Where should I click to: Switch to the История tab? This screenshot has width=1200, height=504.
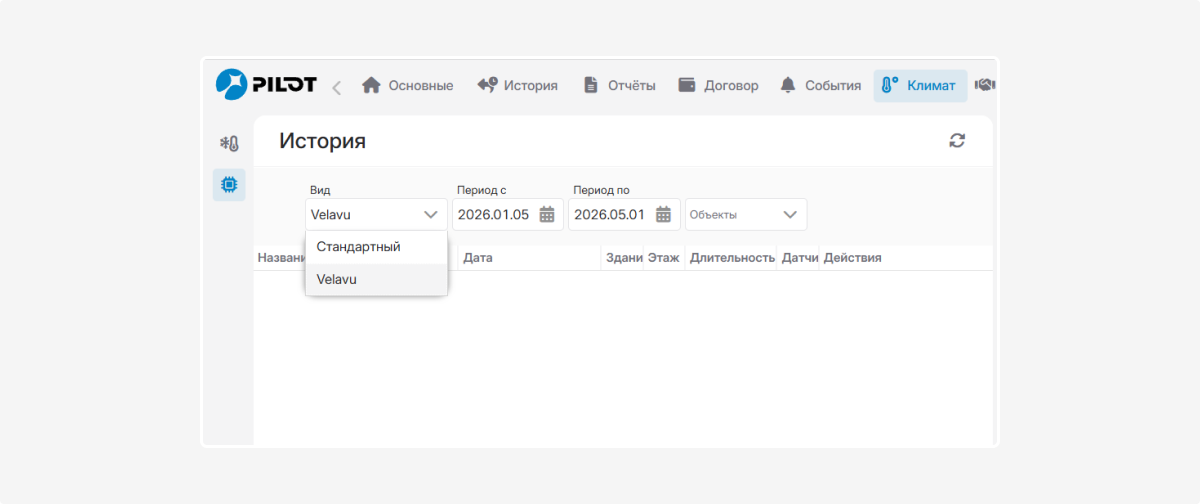pyautogui.click(x=518, y=86)
